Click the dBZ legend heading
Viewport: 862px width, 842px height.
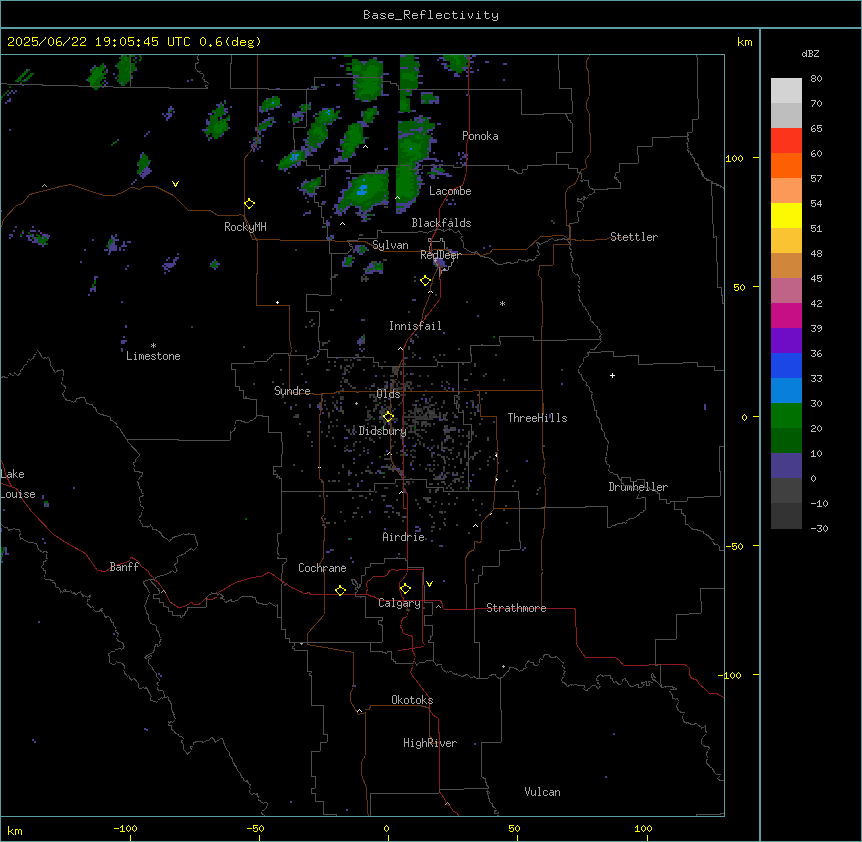810,54
